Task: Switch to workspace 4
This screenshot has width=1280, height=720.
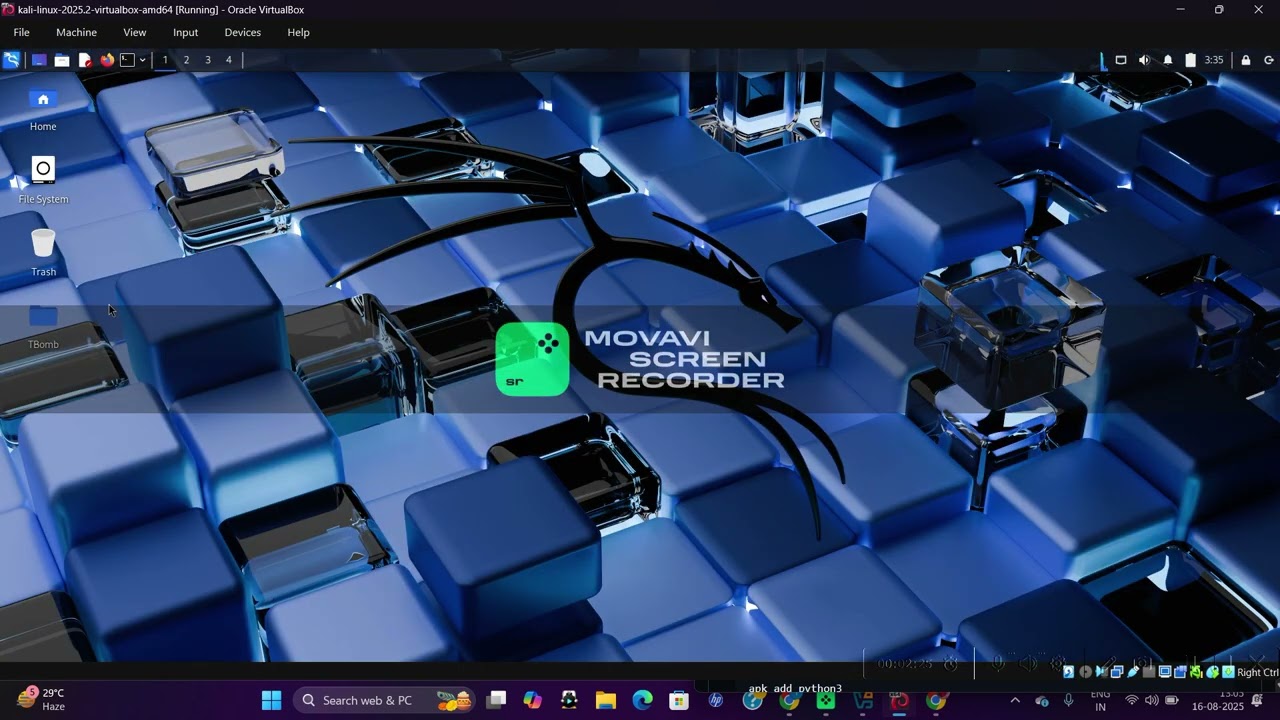Action: (x=228, y=60)
